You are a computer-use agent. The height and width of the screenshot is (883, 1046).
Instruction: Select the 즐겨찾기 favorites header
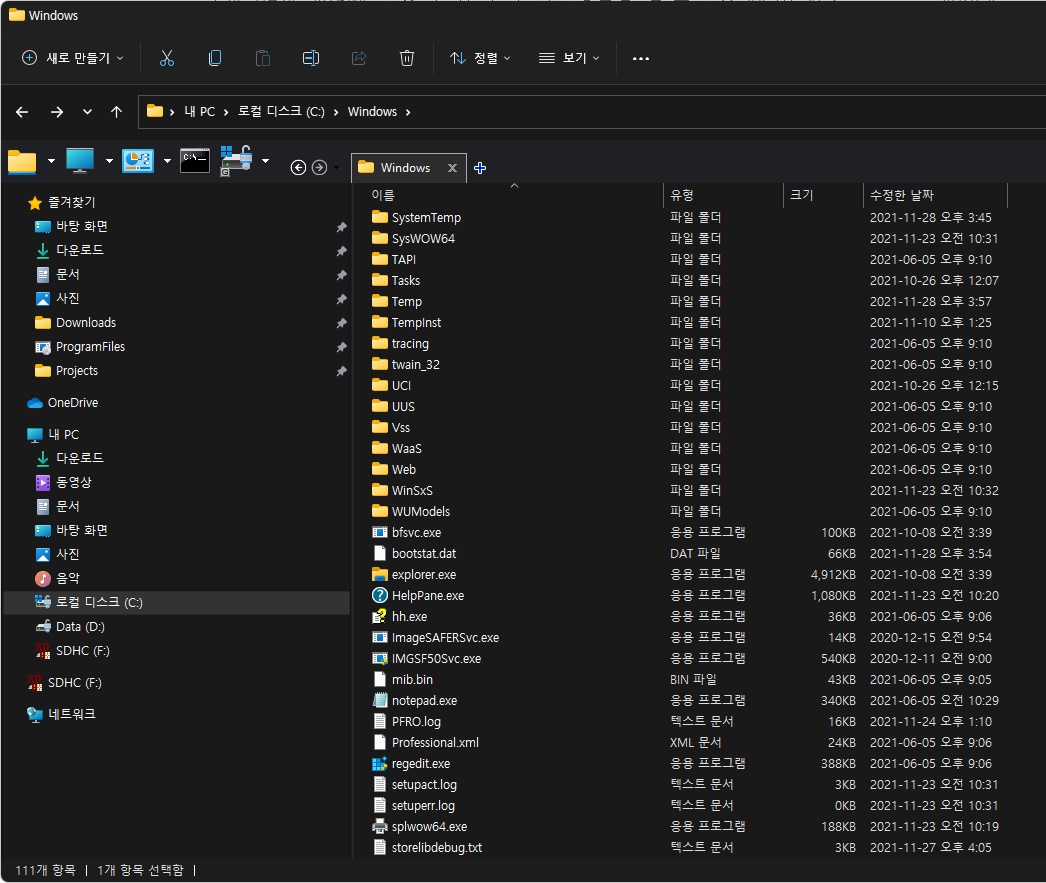[71, 202]
